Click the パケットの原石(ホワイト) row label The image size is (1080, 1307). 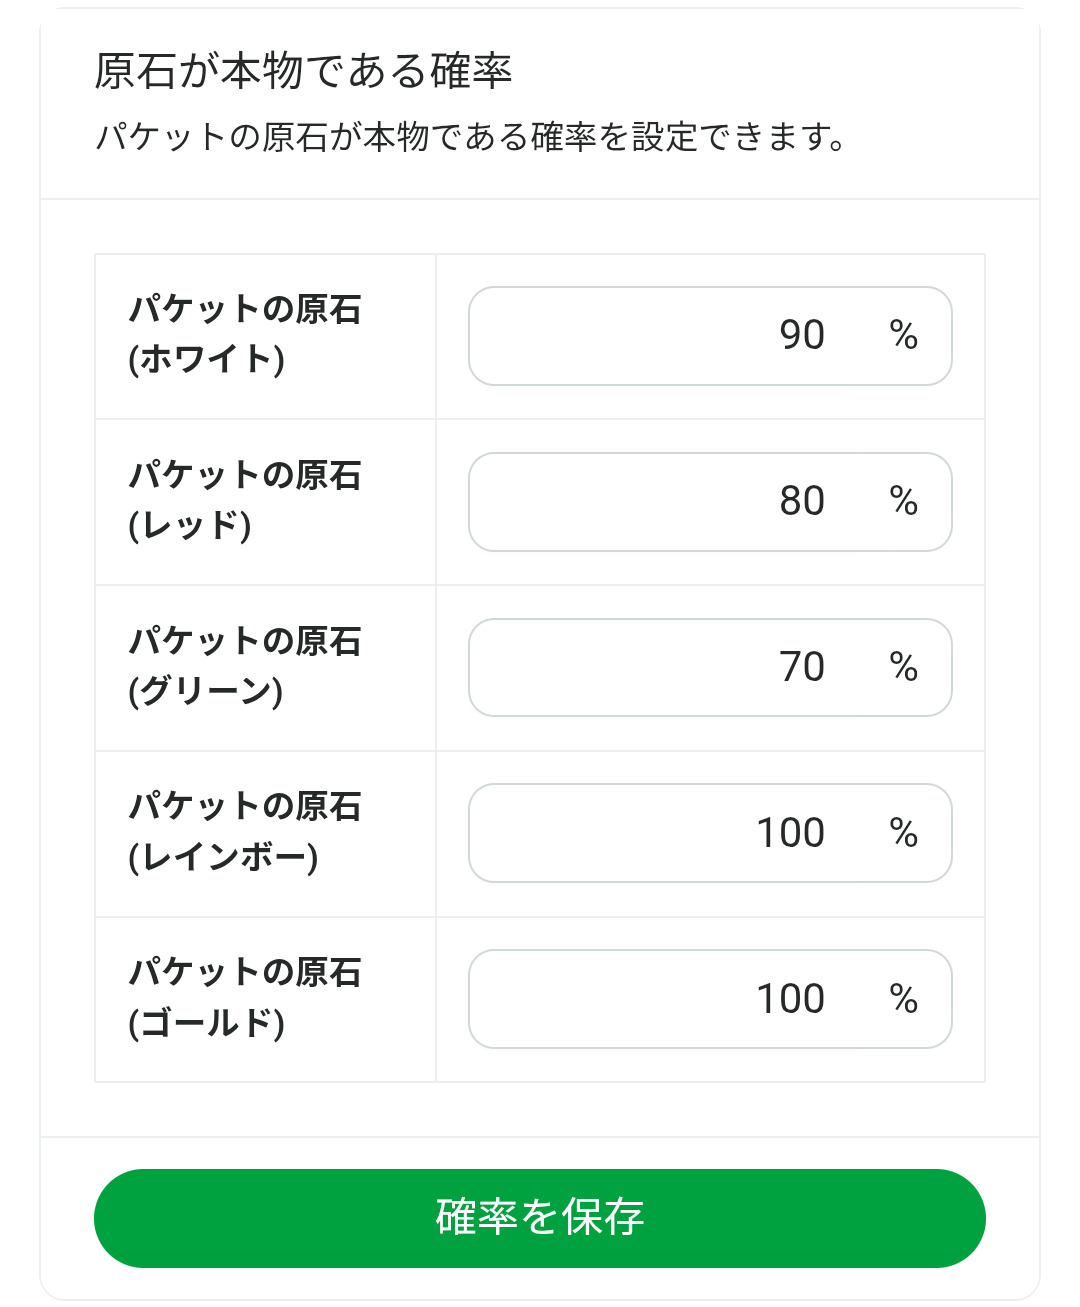tap(245, 334)
